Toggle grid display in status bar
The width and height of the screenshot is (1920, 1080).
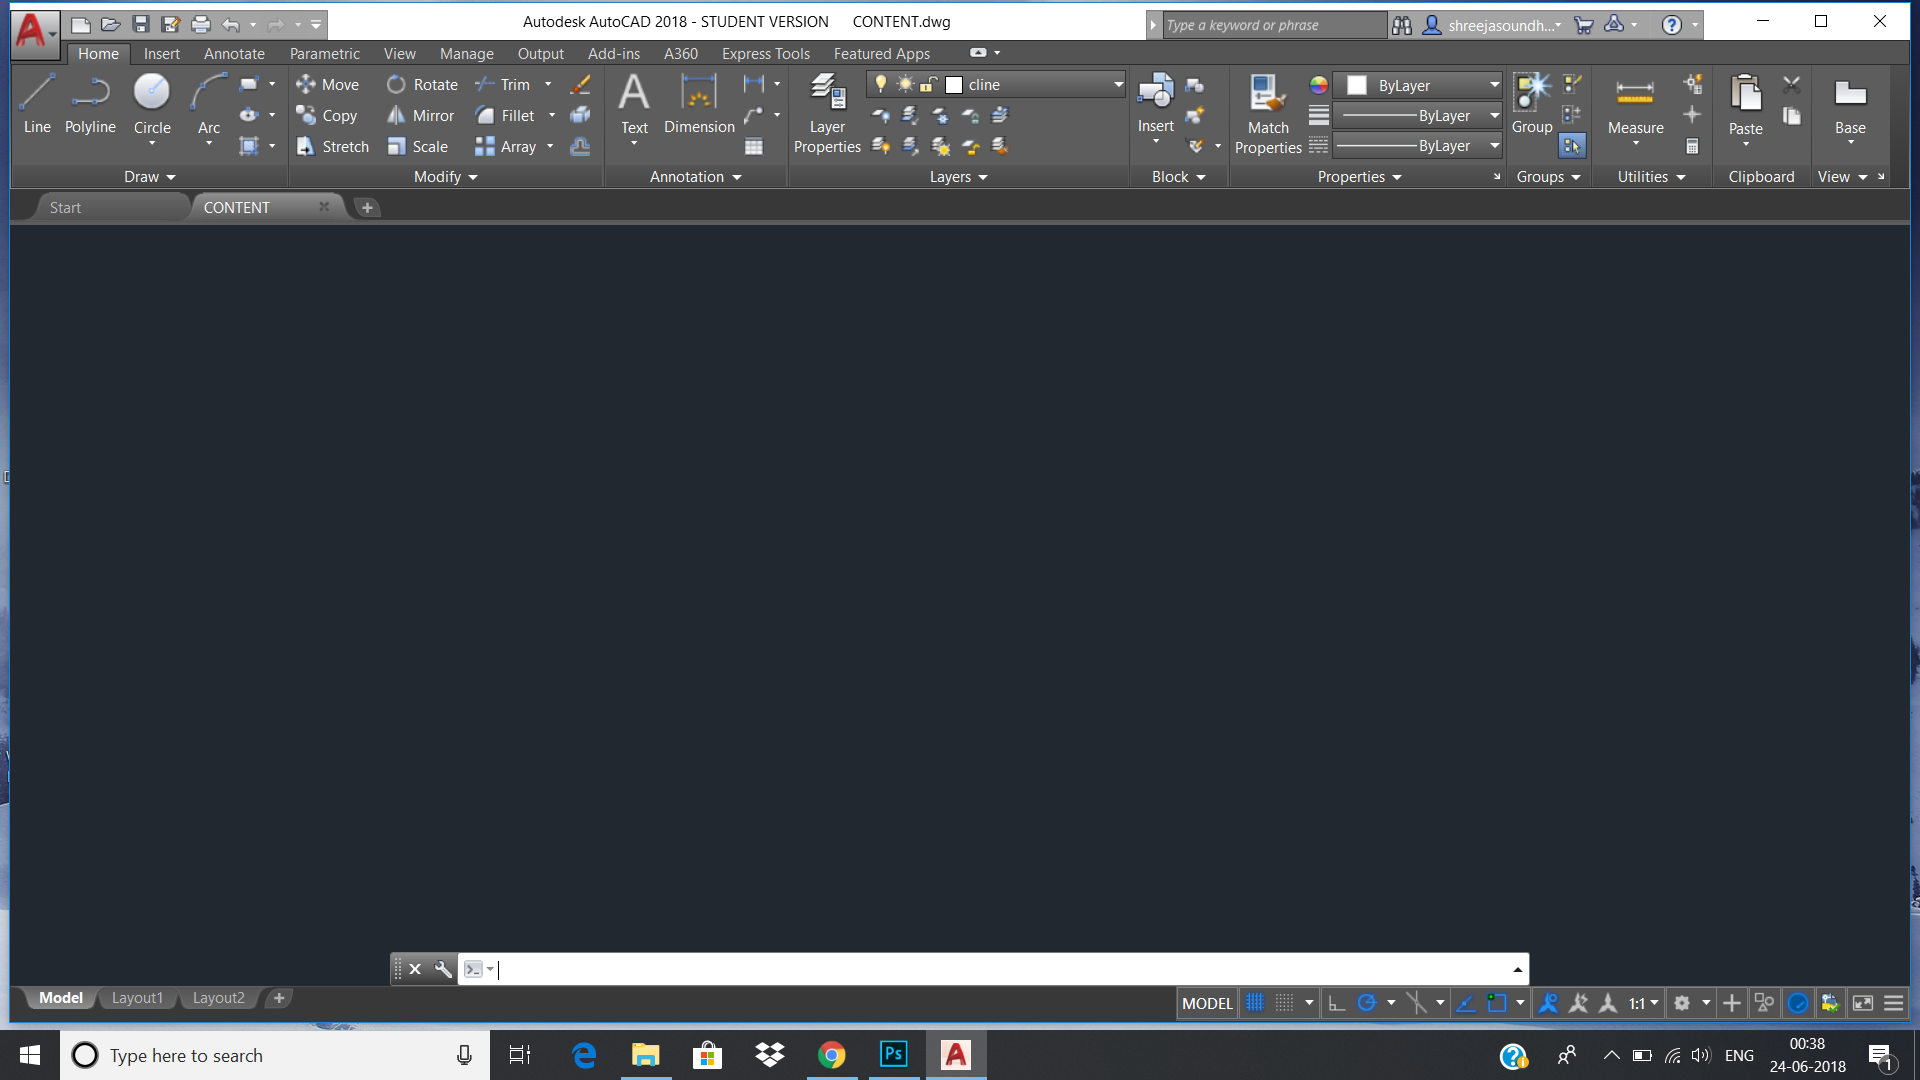point(1255,1003)
